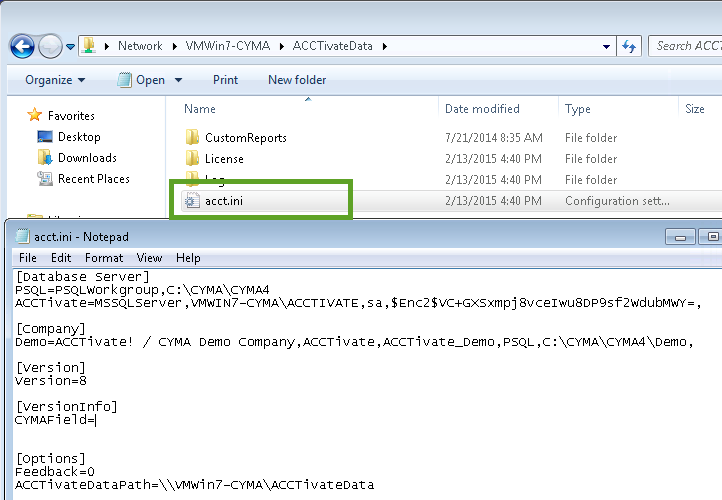Click the Demo=ACCTivate! company line

(x=354, y=342)
